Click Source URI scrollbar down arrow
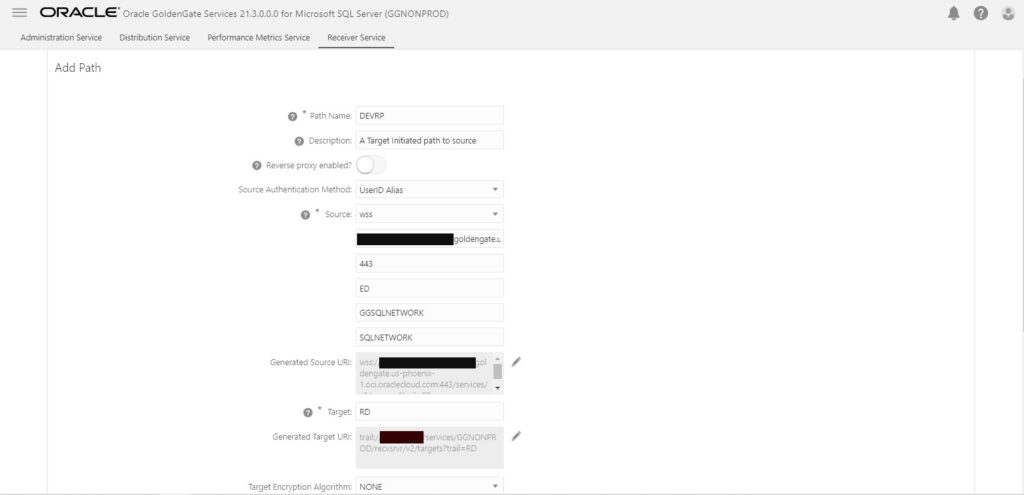1024x495 pixels. [498, 388]
